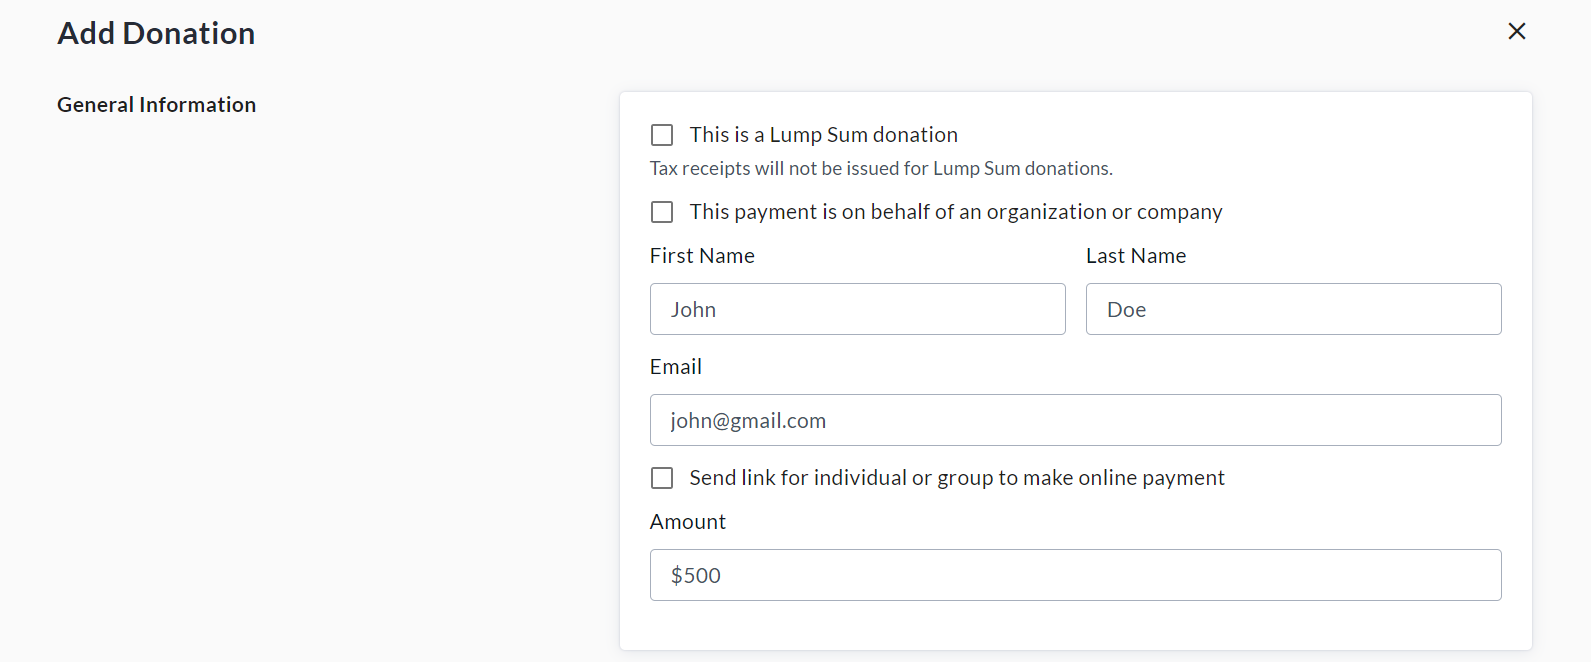Click the john@gmail.com placeholder text
This screenshot has height=662, width=1591.
pos(748,421)
